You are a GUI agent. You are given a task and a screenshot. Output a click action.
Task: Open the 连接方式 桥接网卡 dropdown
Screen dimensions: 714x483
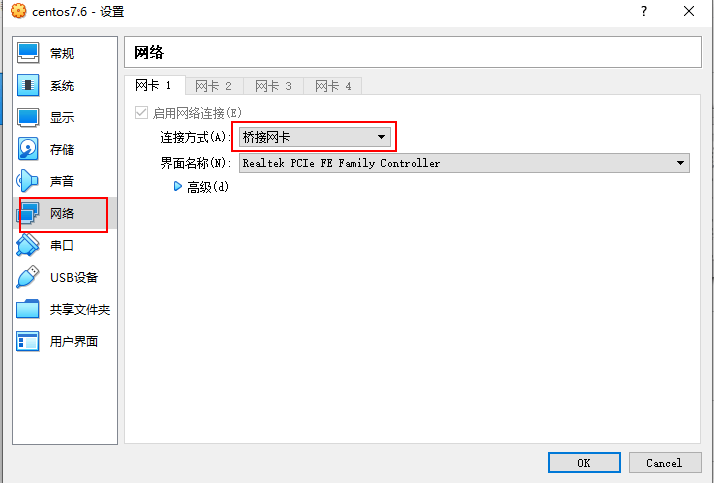click(x=315, y=137)
